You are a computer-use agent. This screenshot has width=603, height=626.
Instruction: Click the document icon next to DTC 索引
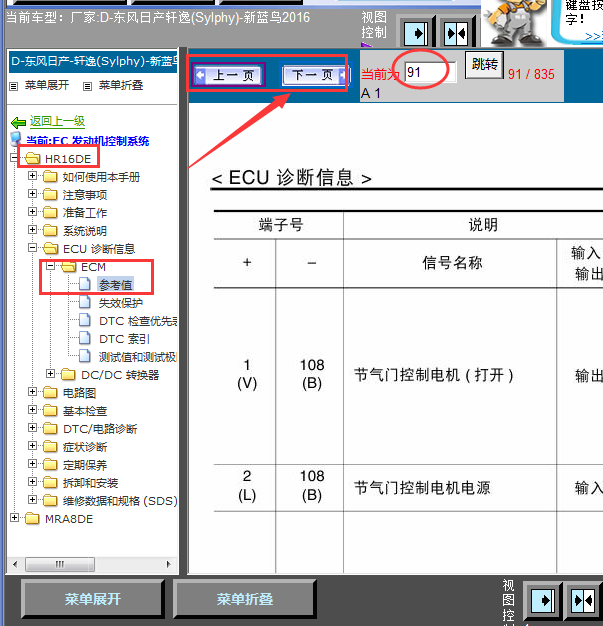pyautogui.click(x=85, y=338)
